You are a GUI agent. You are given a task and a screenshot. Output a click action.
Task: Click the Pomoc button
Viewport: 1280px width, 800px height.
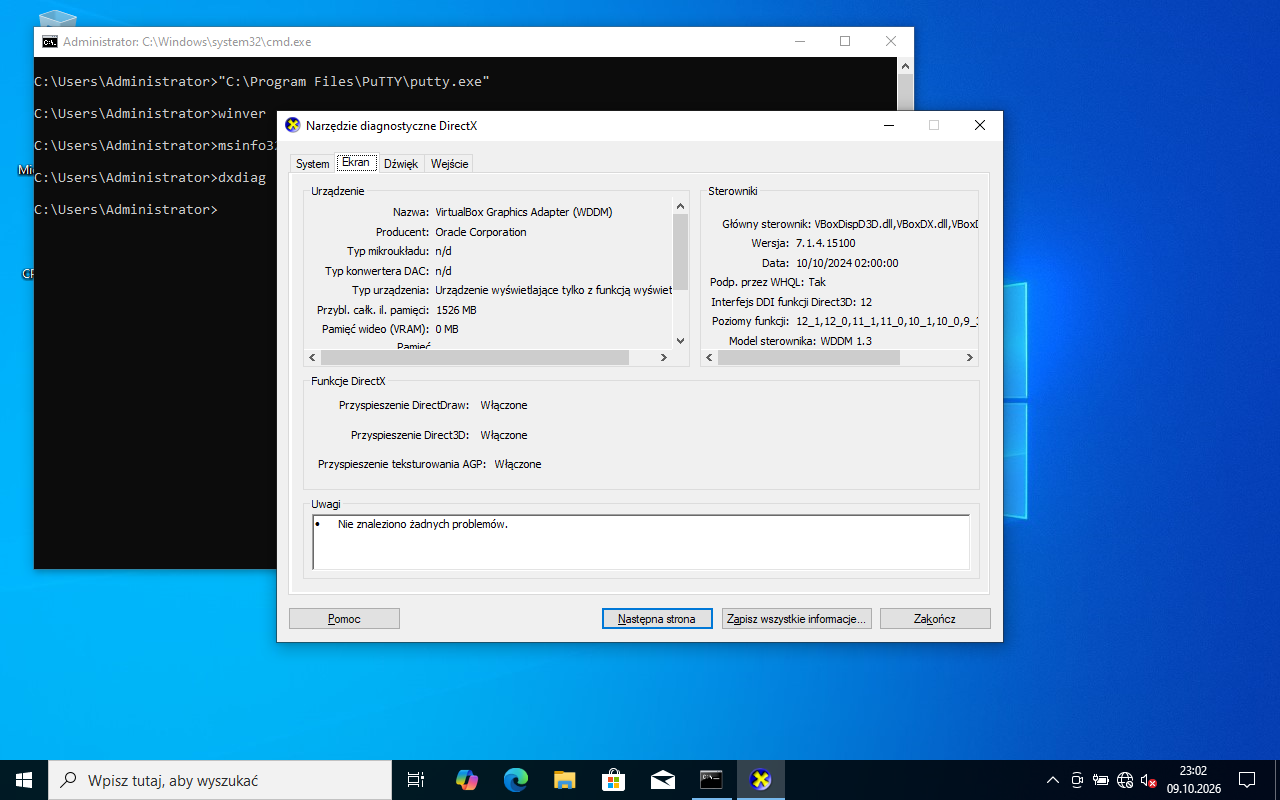tap(344, 619)
